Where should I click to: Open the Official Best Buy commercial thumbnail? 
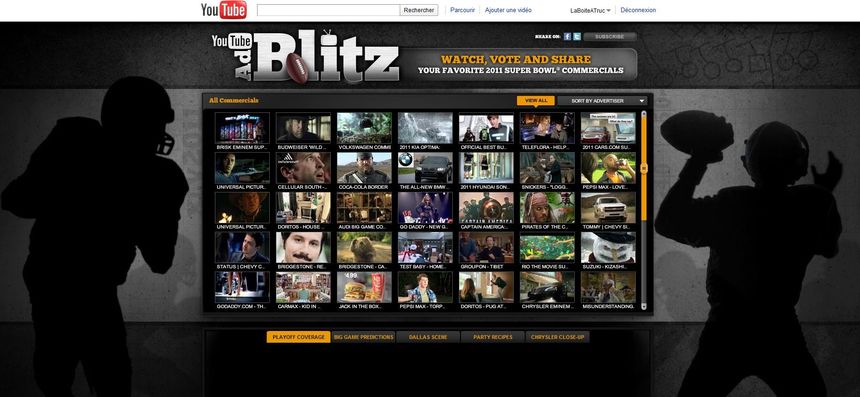[x=486, y=128]
